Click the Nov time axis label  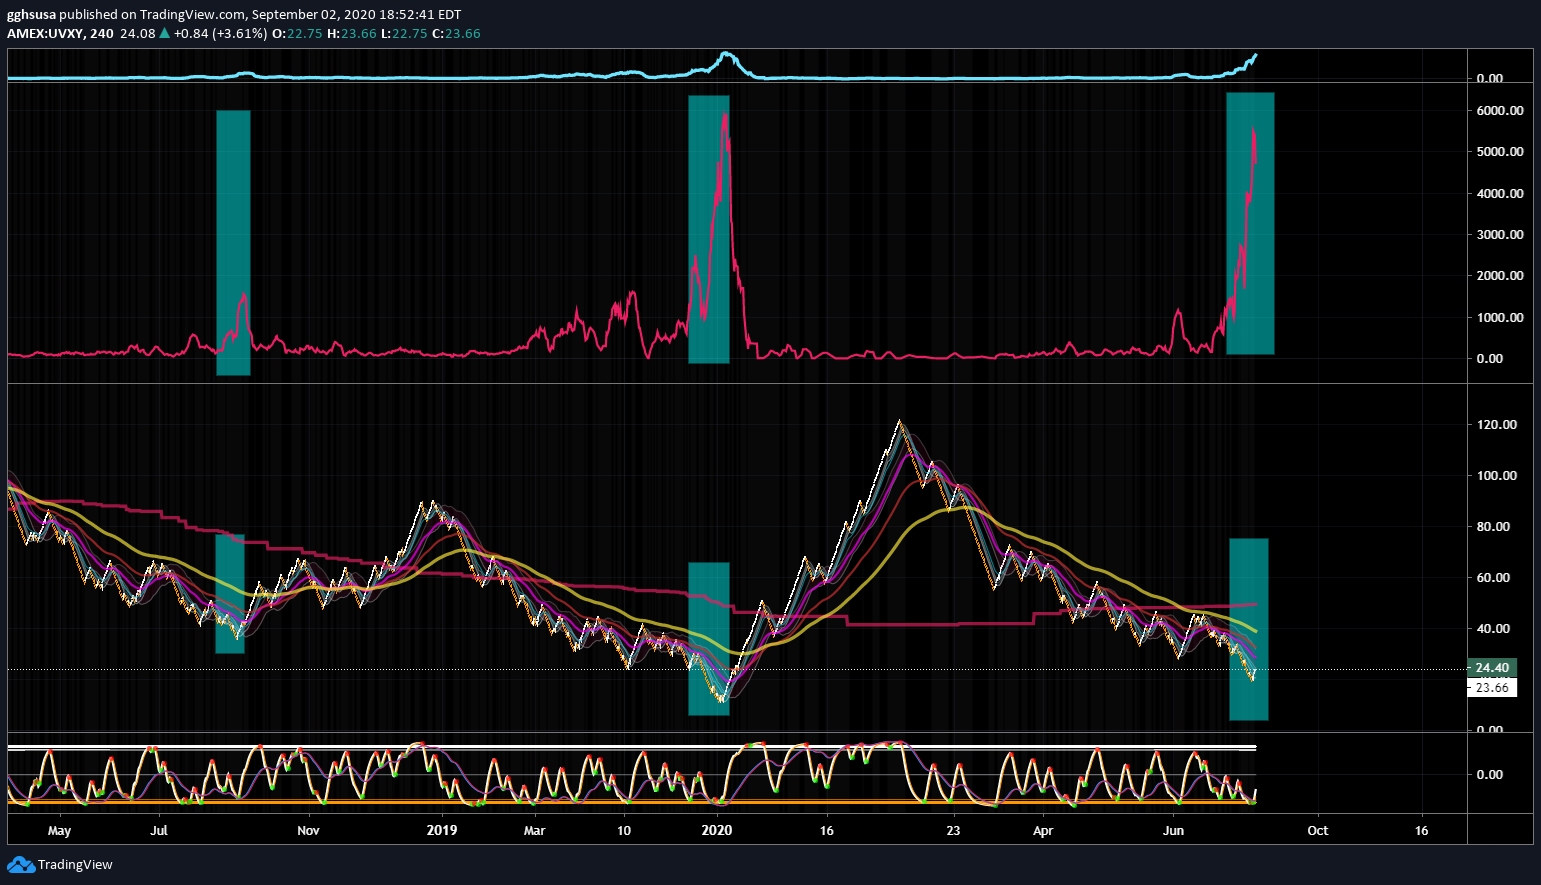308,831
